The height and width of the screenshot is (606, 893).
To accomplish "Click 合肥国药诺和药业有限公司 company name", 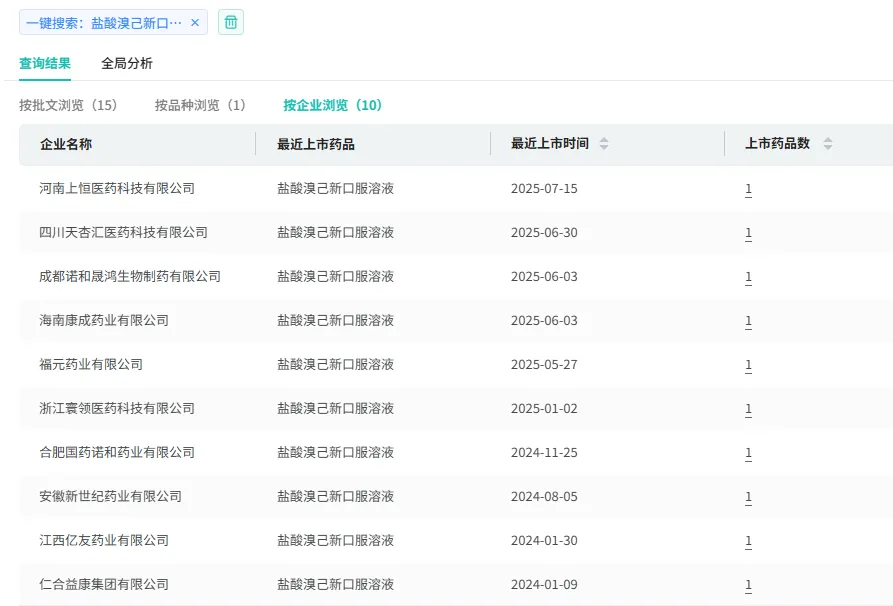I will (117, 452).
